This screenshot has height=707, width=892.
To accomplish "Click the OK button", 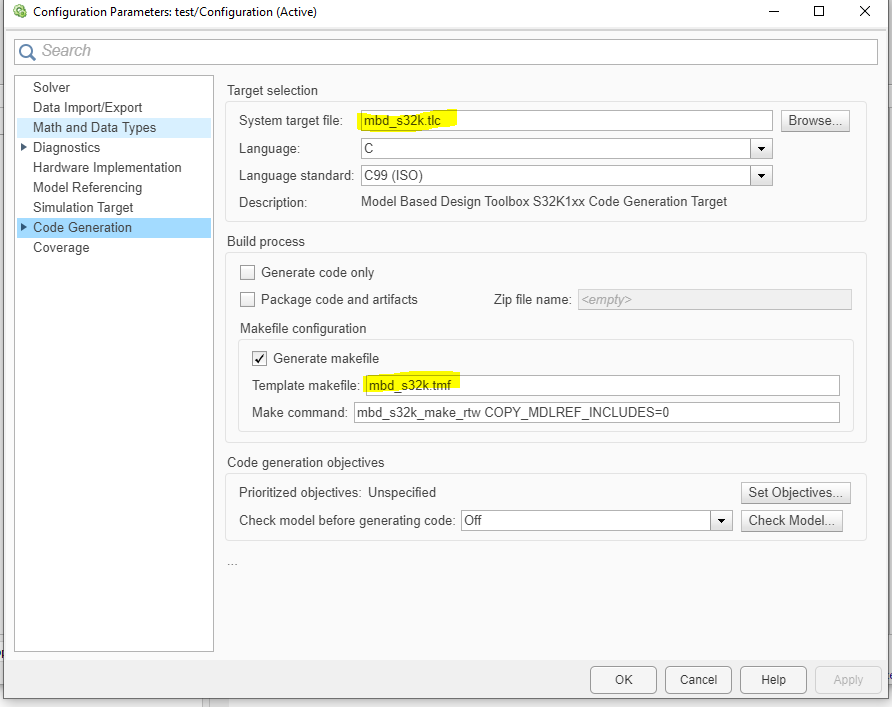I will pyautogui.click(x=623, y=680).
